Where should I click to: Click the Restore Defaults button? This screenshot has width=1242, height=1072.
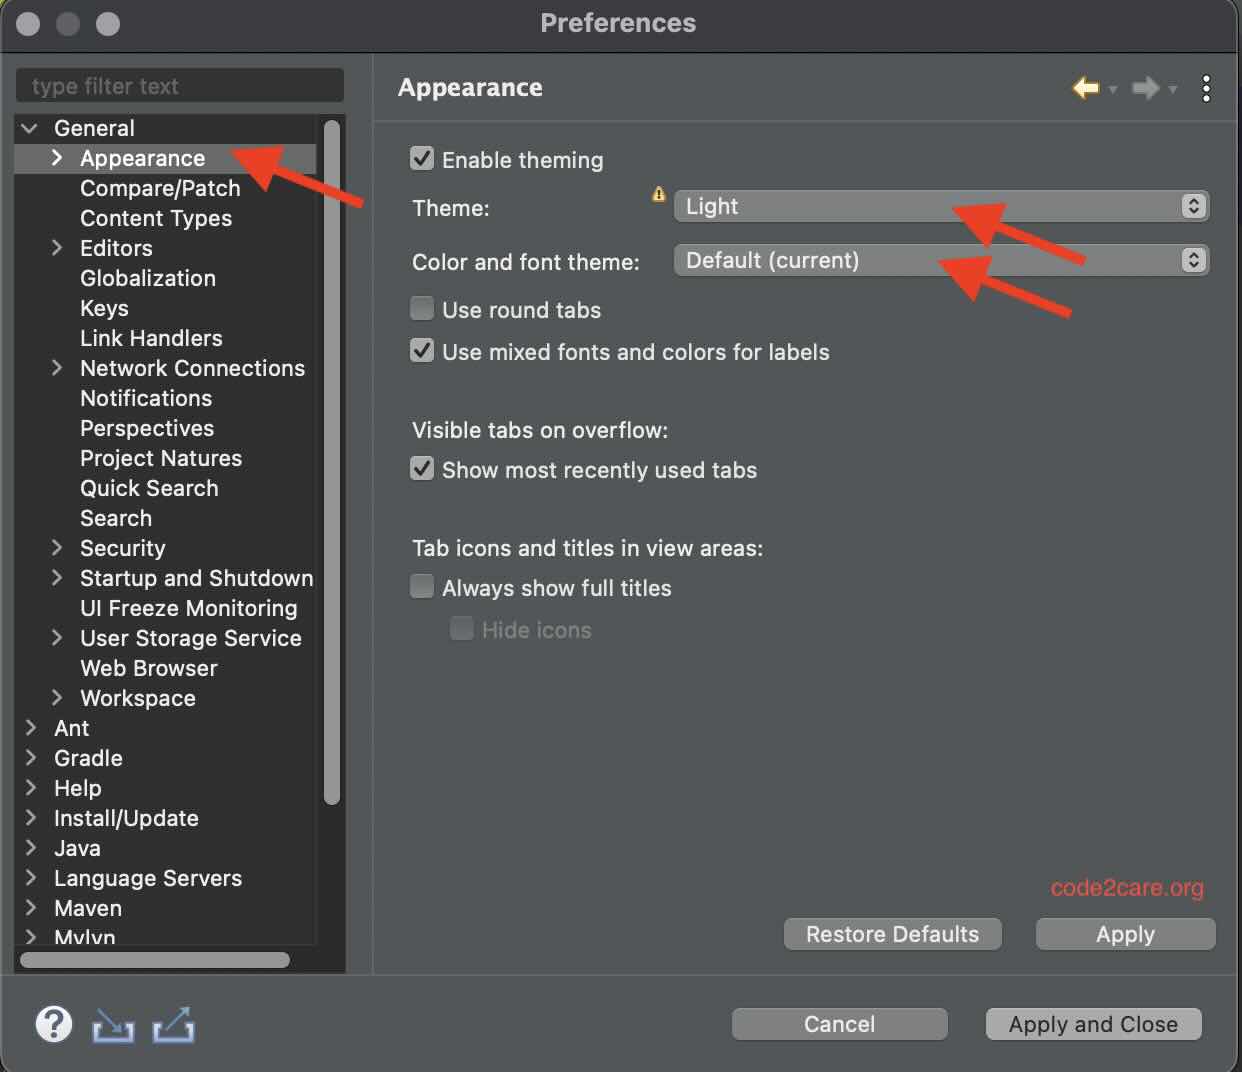coord(892,934)
